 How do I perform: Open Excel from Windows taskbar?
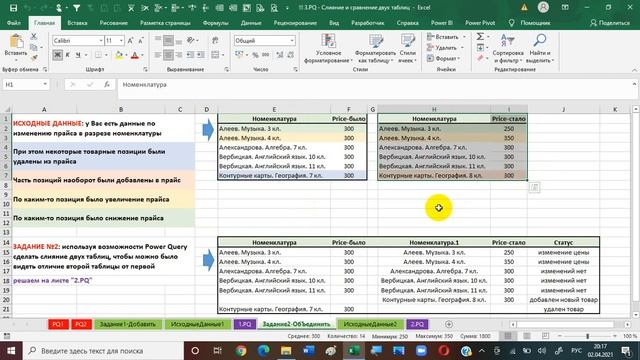pyautogui.click(x=353, y=351)
